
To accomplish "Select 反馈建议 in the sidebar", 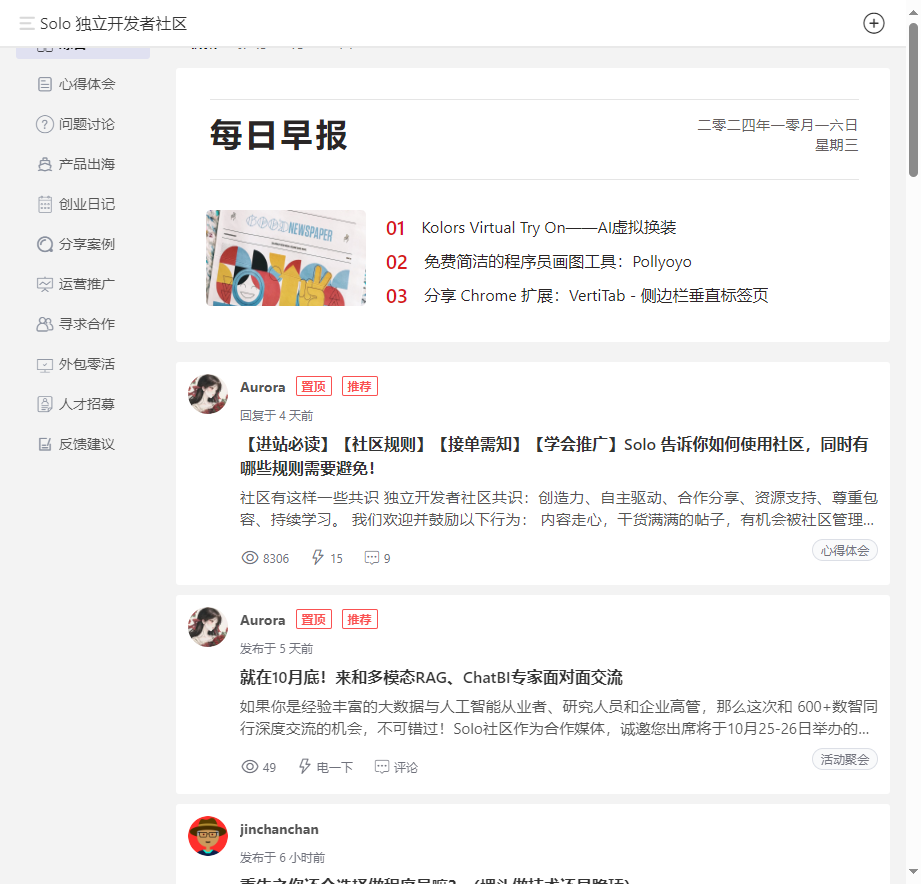I will point(83,444).
